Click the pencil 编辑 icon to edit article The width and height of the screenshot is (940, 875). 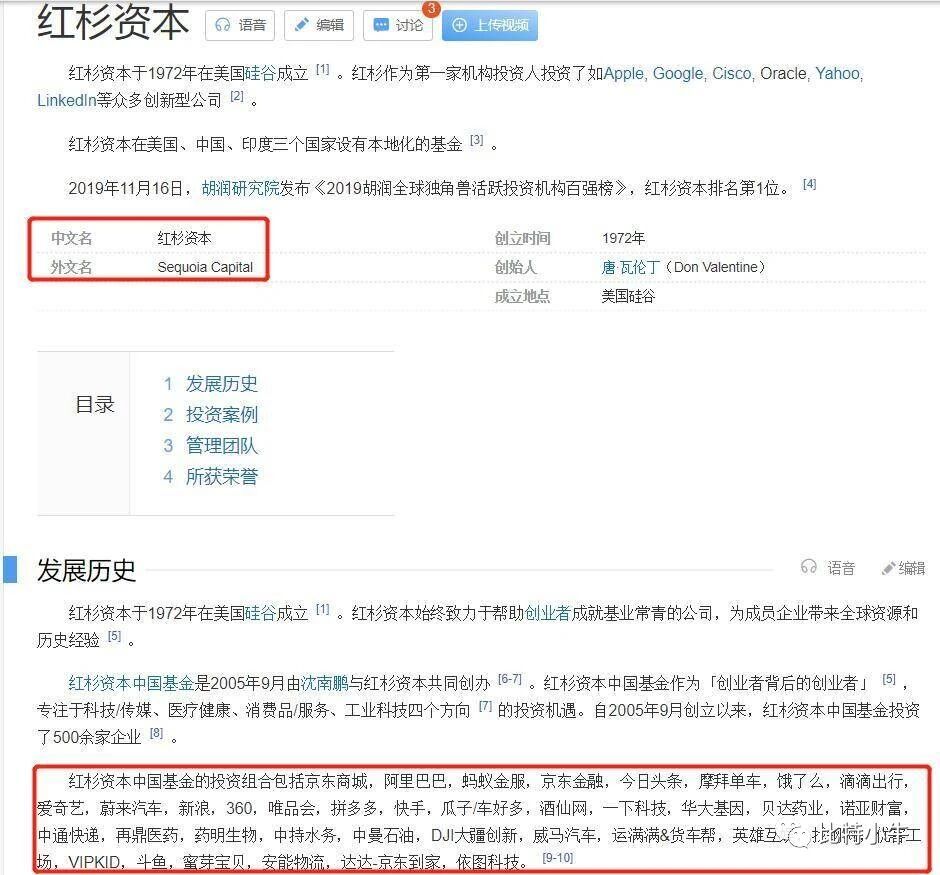click(304, 26)
